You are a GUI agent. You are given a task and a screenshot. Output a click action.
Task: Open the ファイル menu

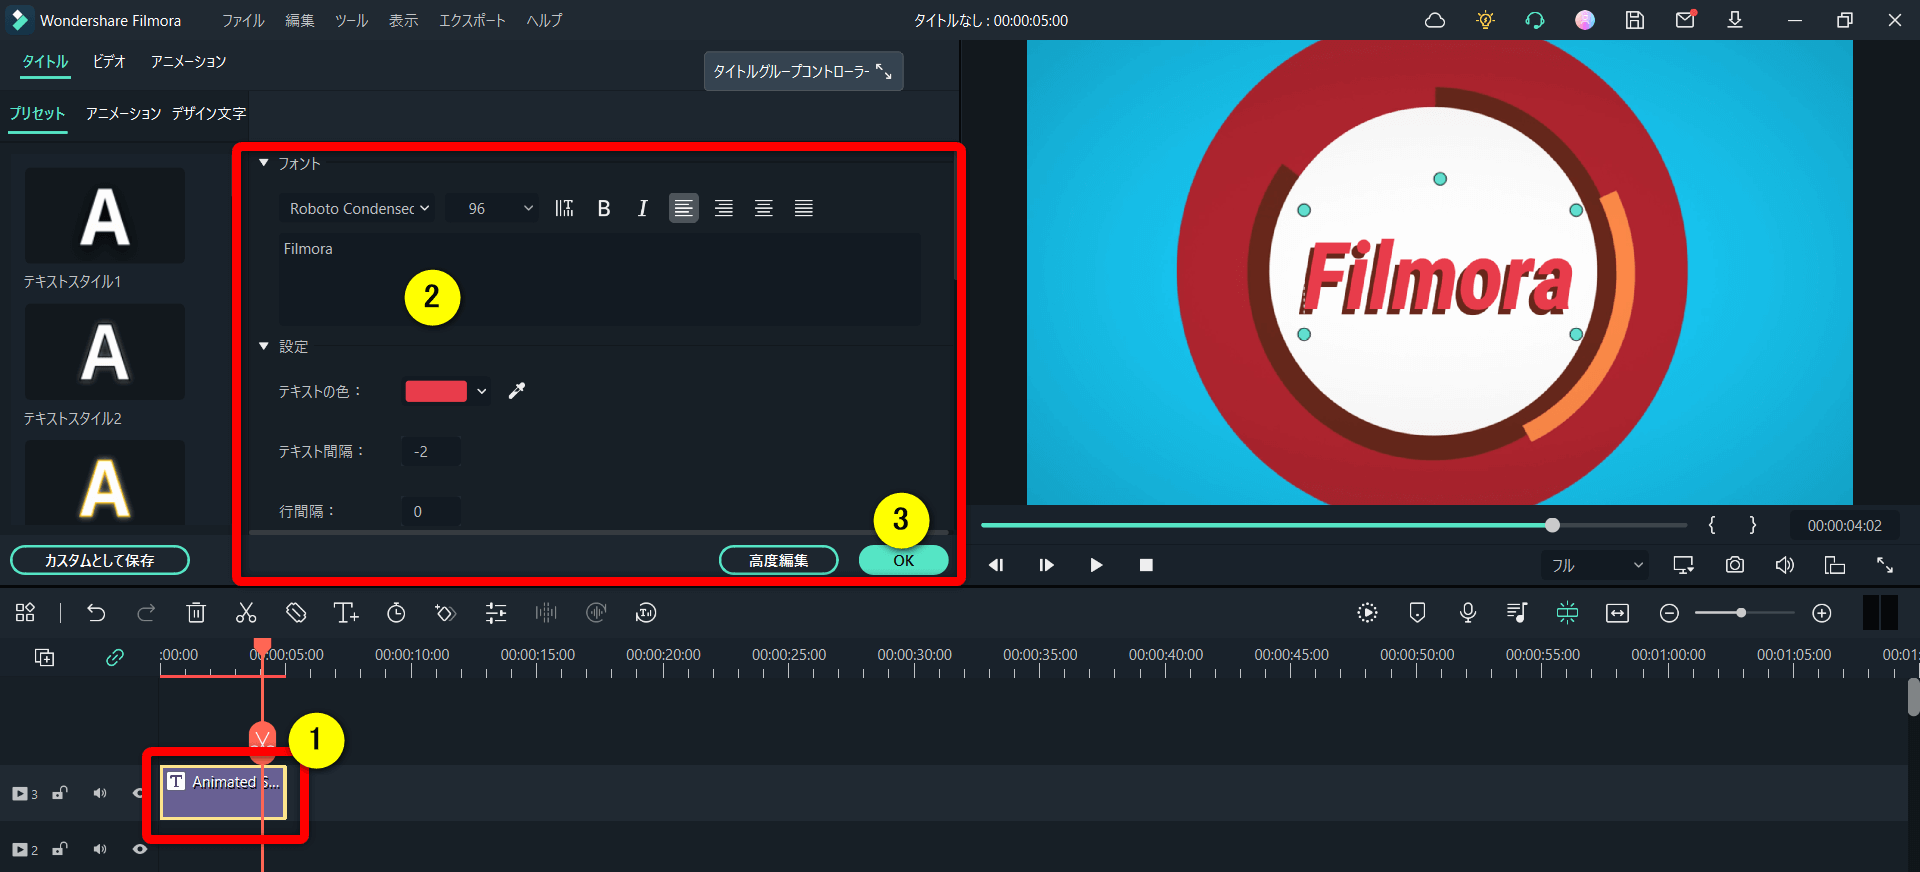243,20
